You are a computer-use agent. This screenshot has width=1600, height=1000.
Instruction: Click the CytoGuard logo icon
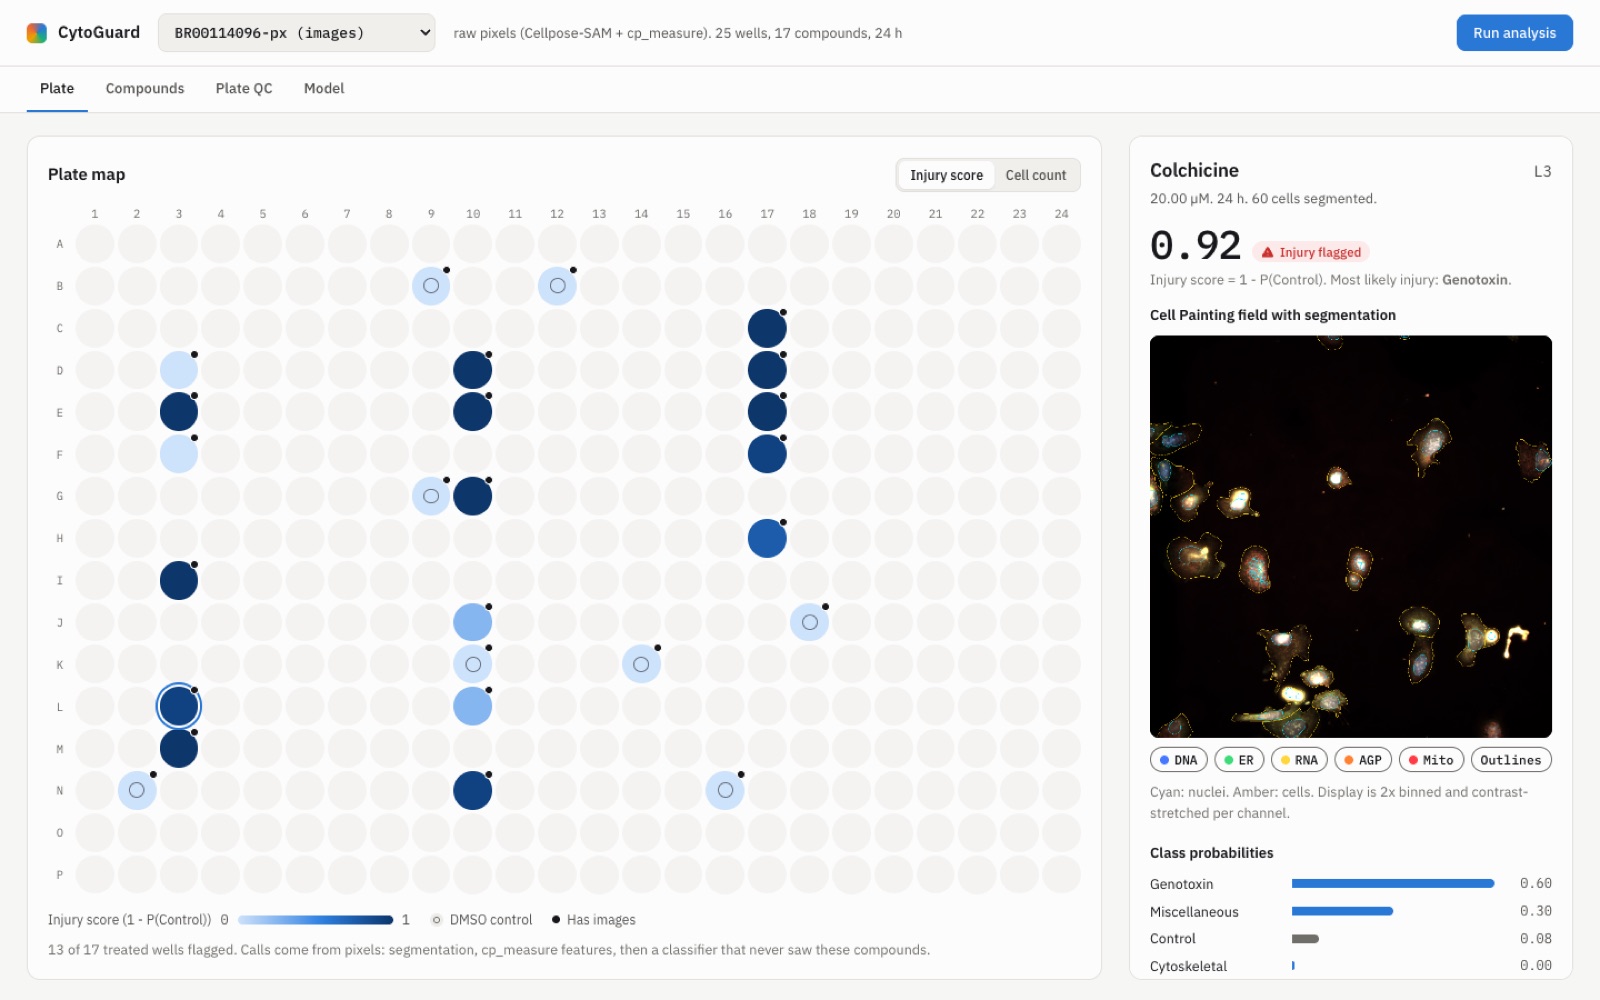point(37,33)
